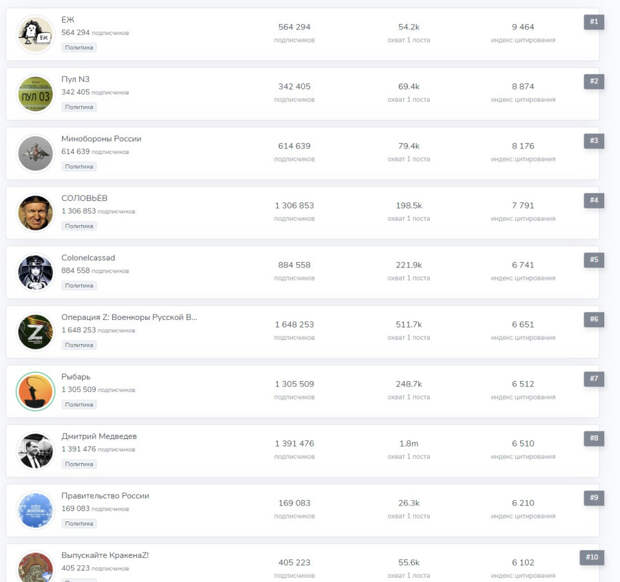Click the 9 464 citation index value
This screenshot has height=582, width=620.
(523, 27)
